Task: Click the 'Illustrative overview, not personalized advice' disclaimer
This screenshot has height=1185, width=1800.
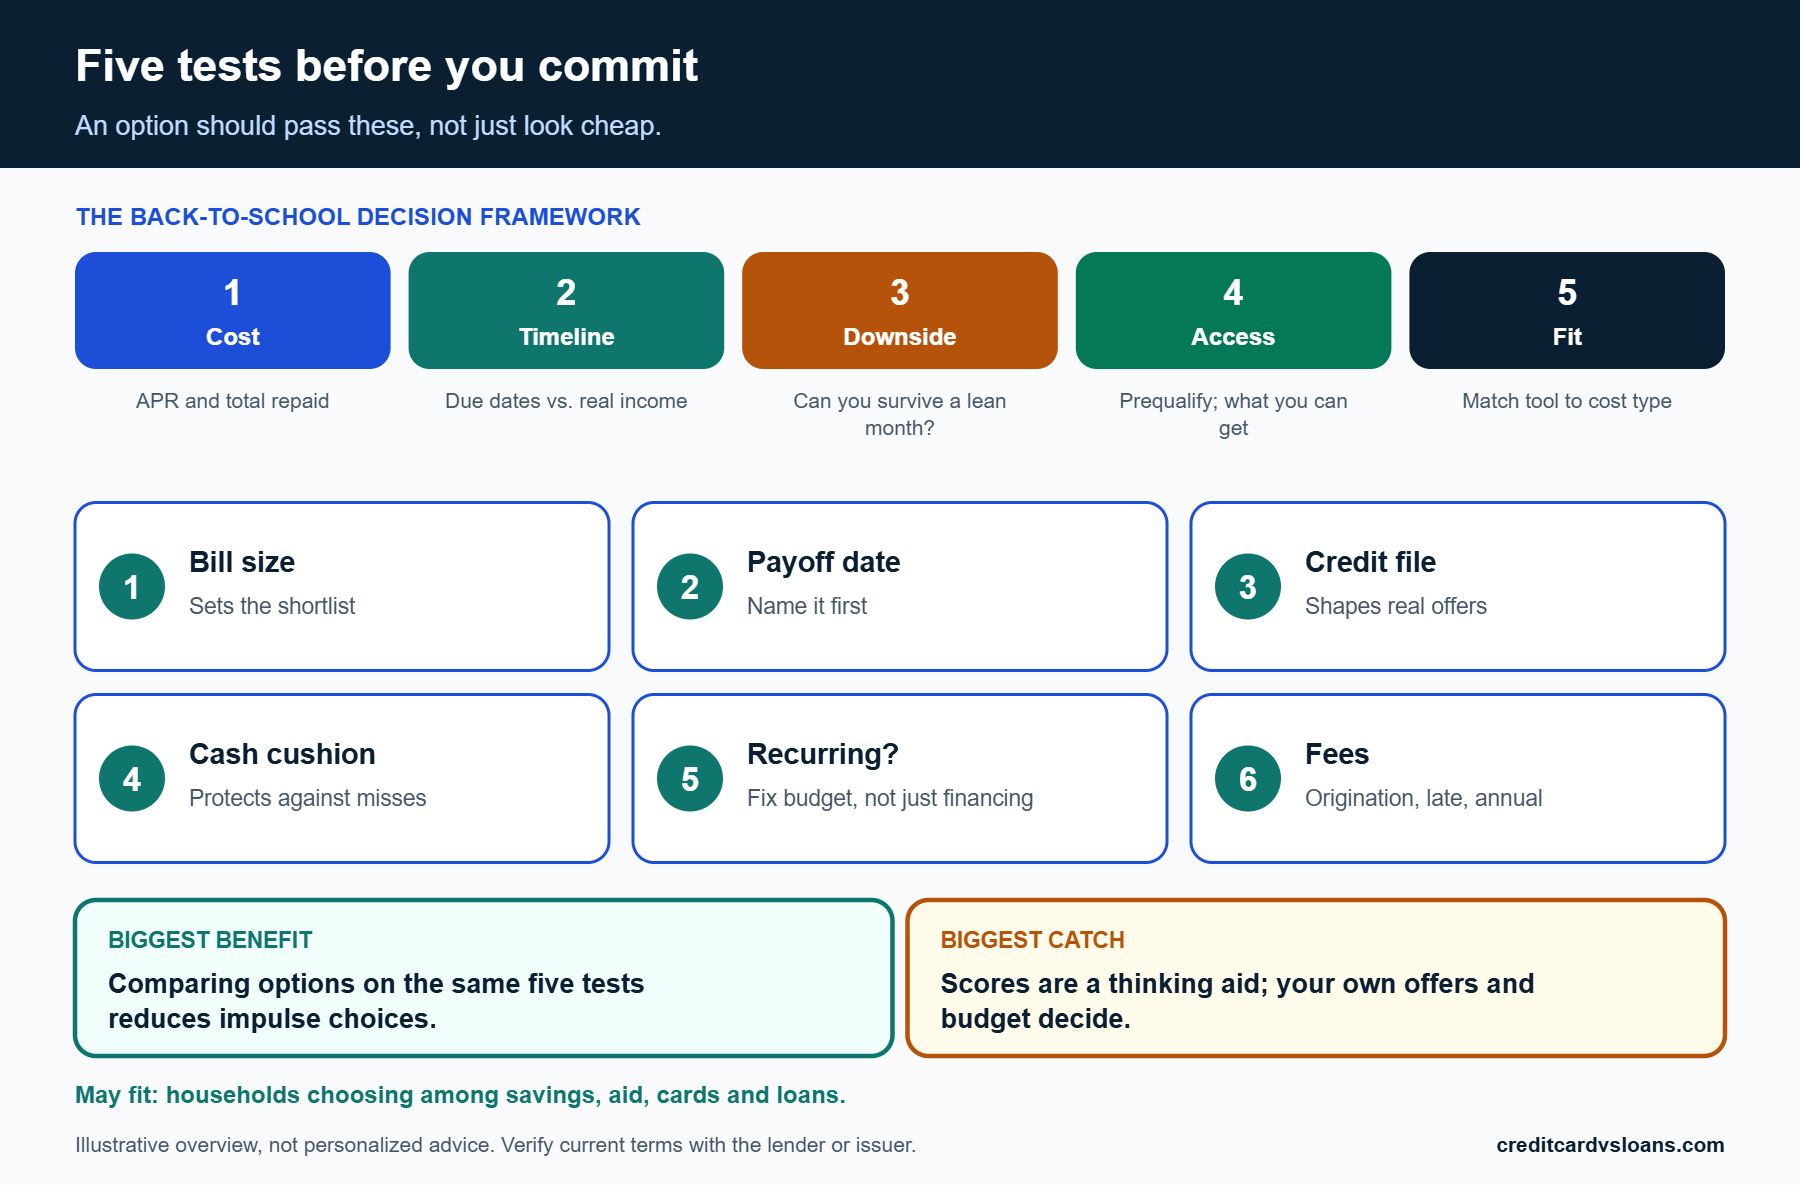Action: pyautogui.click(x=495, y=1145)
